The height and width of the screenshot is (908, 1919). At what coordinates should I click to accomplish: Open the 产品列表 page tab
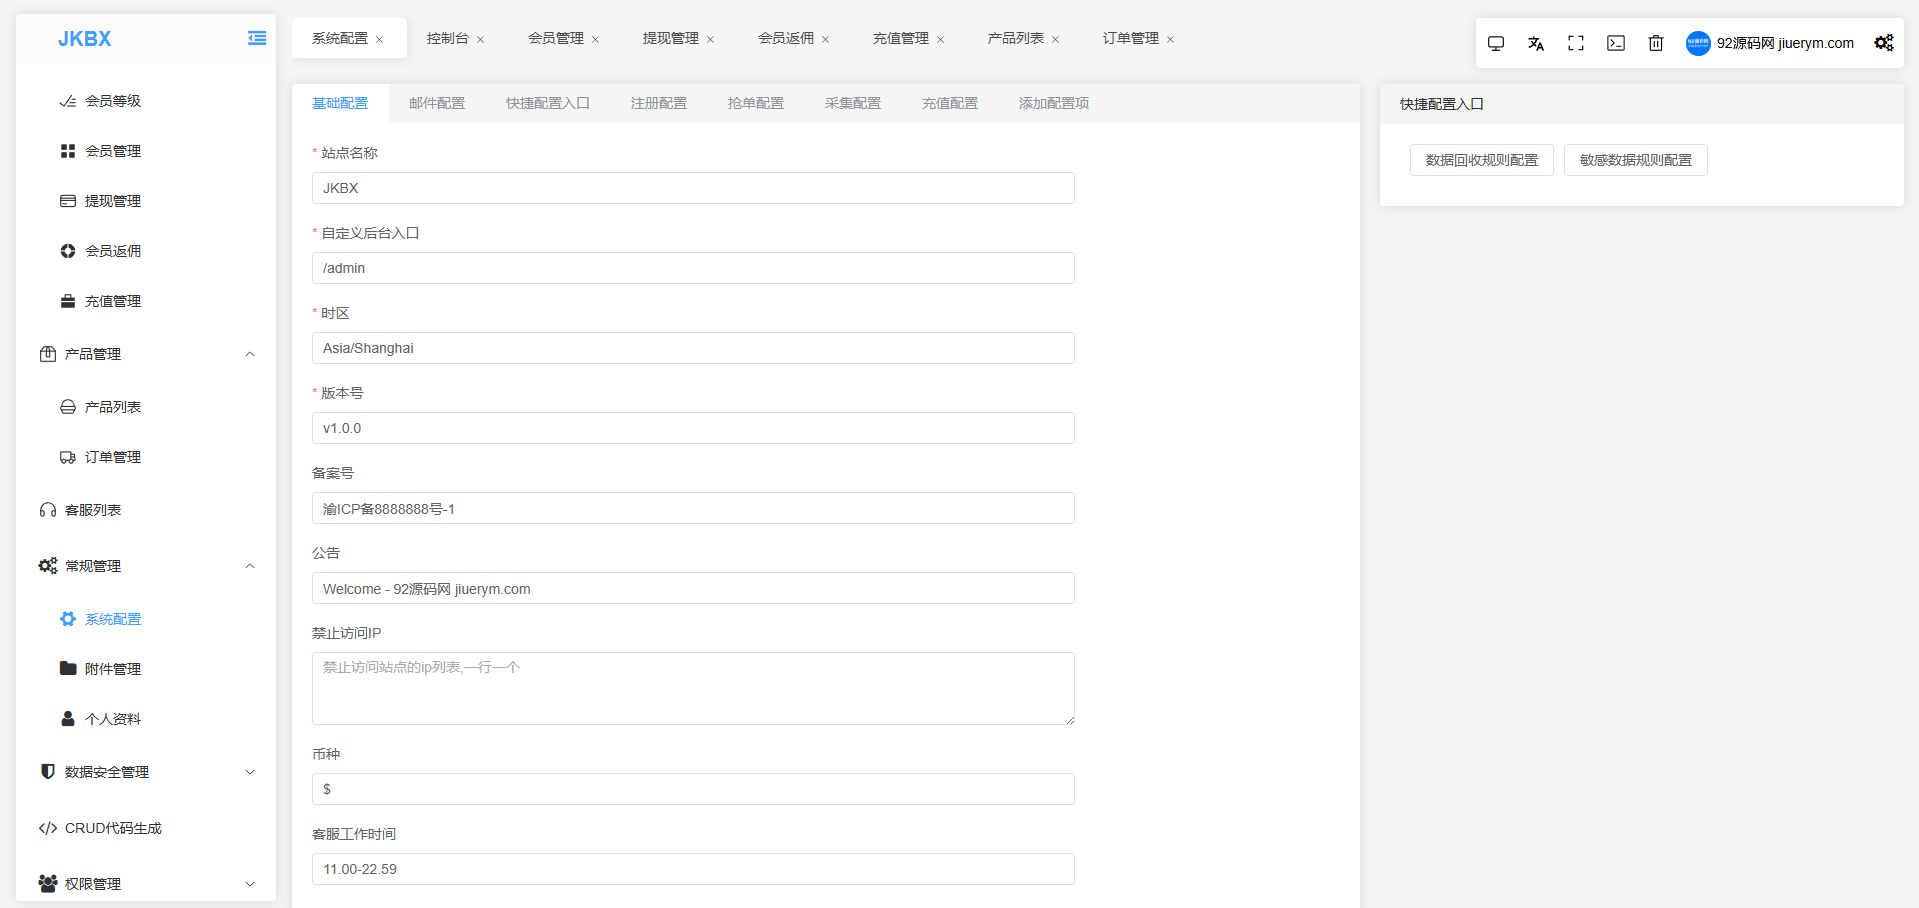click(x=1016, y=38)
